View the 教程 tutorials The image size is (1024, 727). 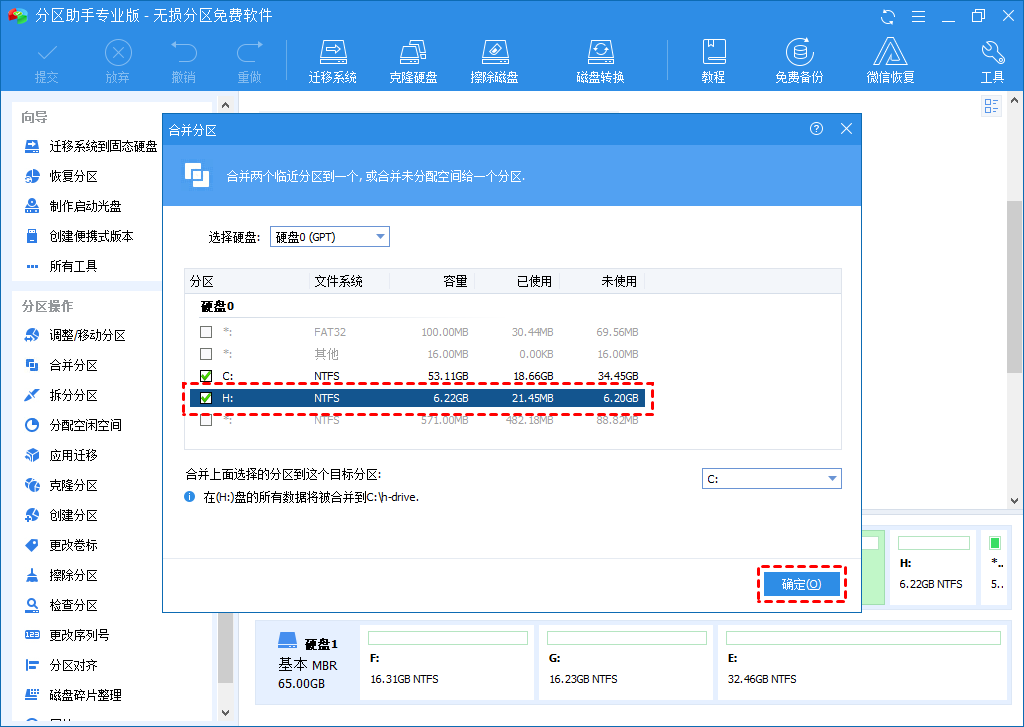tap(714, 60)
